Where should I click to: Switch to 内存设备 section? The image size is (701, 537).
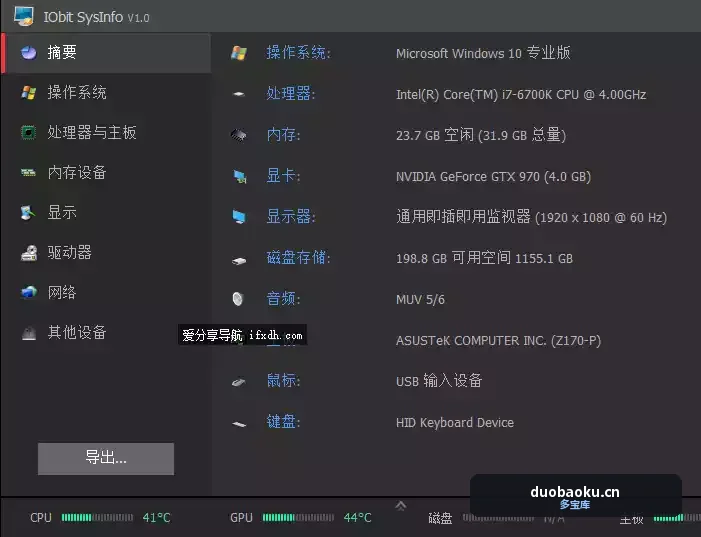tap(106, 172)
